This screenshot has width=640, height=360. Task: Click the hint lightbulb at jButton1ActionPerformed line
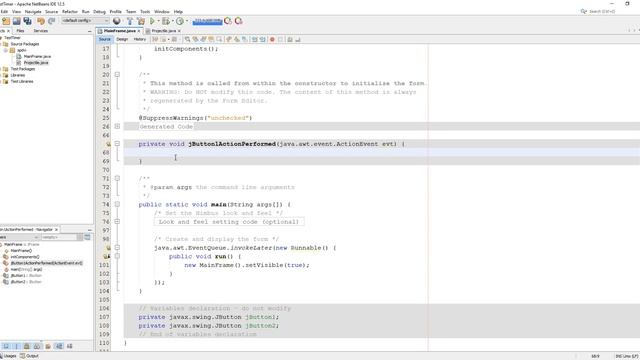tap(108, 144)
